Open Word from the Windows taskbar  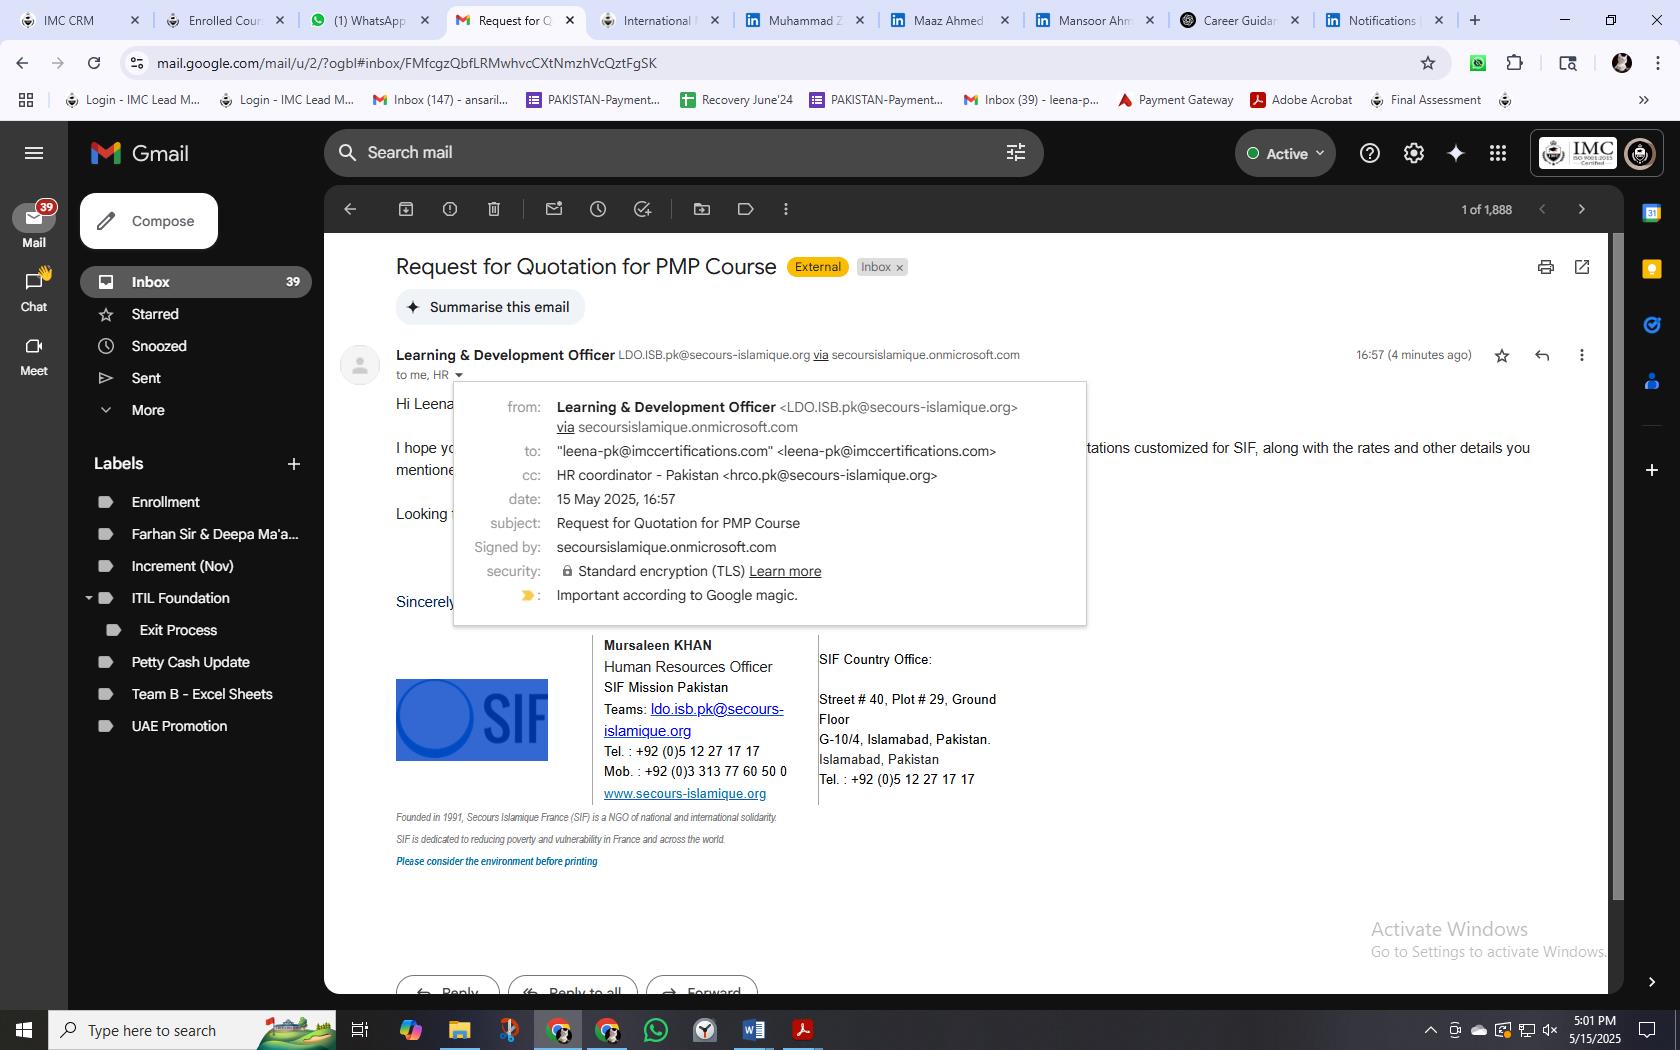[x=754, y=1030]
